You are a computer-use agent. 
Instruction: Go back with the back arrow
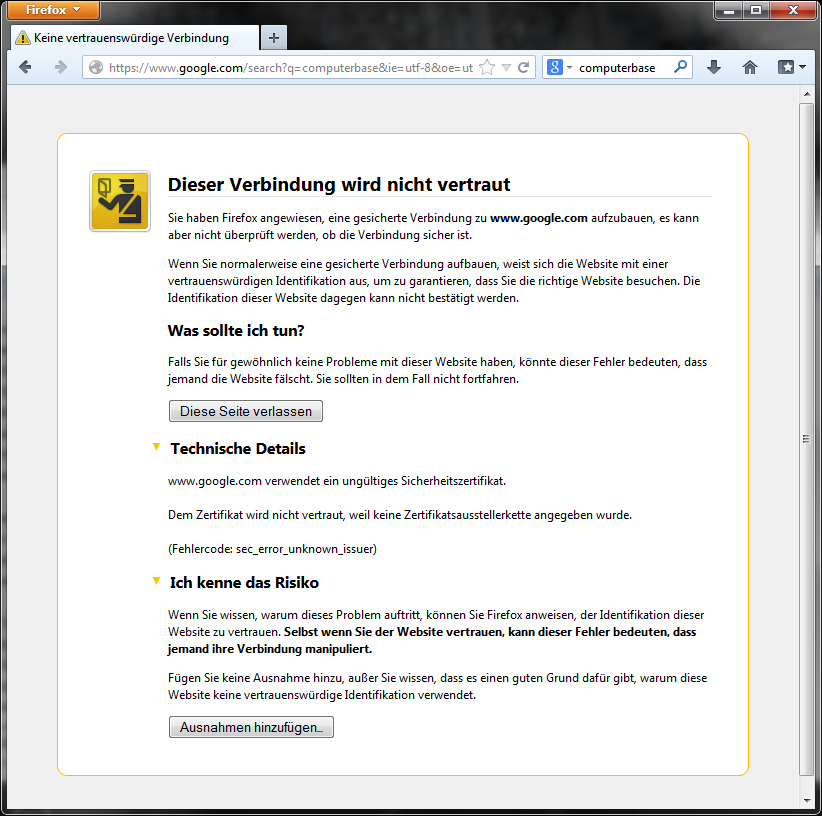coord(25,67)
